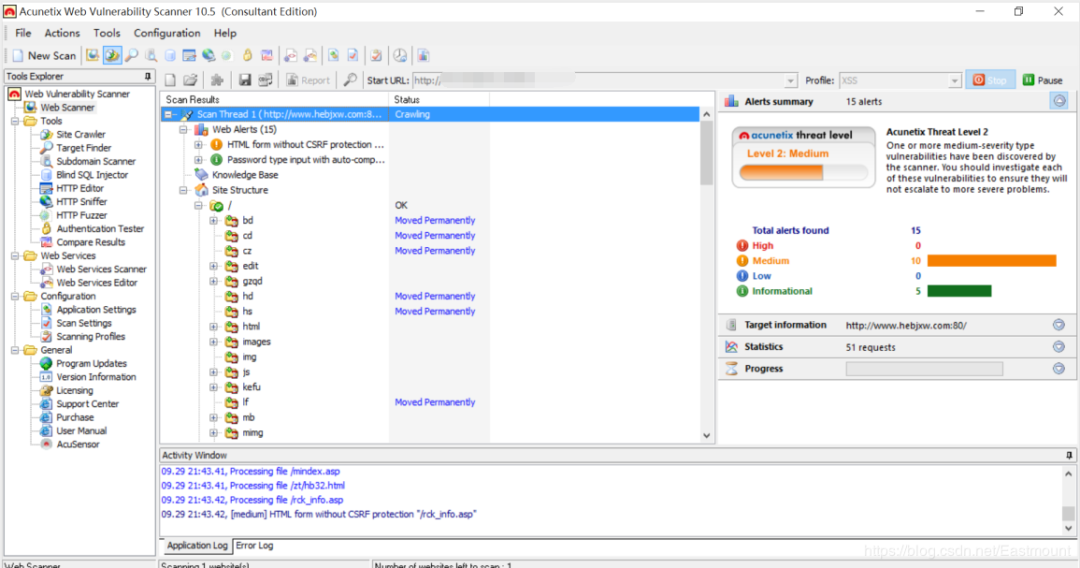Select Knowledge Base tree node
Viewport: 1080px width, 568px height.
pyautogui.click(x=245, y=175)
